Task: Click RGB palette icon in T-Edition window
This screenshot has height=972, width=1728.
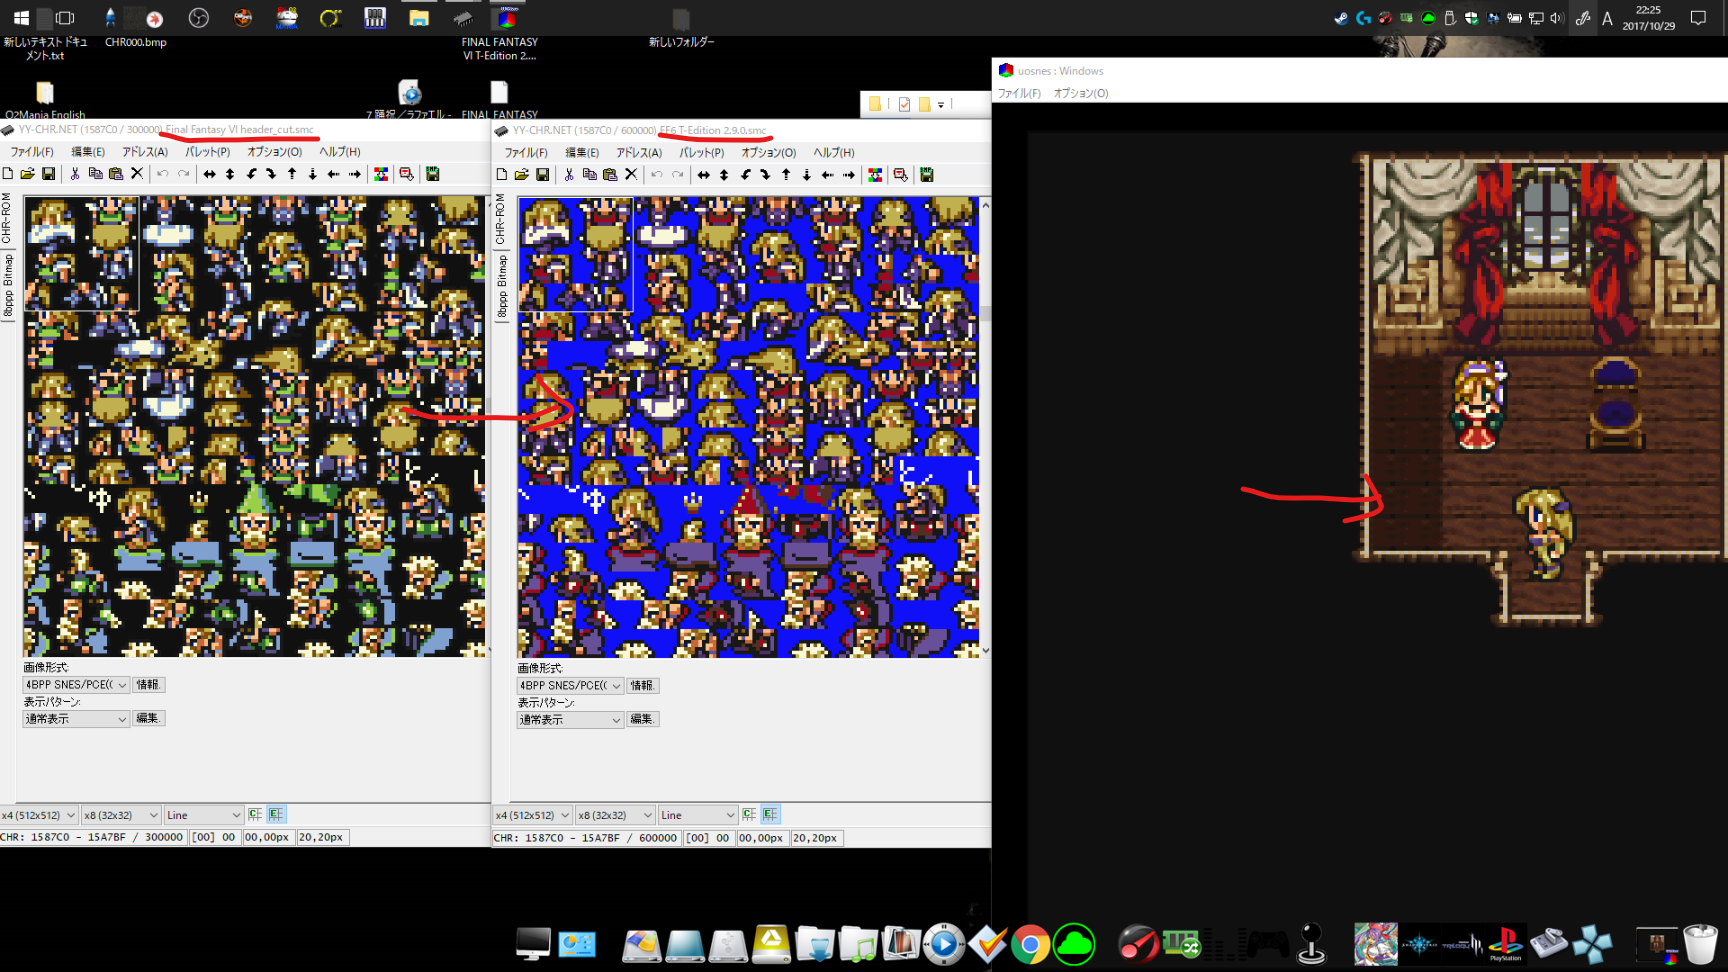Action: click(875, 175)
